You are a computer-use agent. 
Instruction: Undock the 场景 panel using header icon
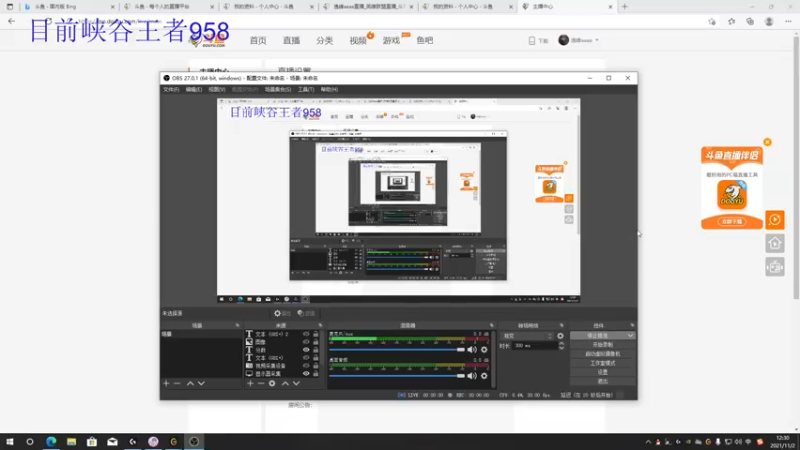pyautogui.click(x=237, y=326)
